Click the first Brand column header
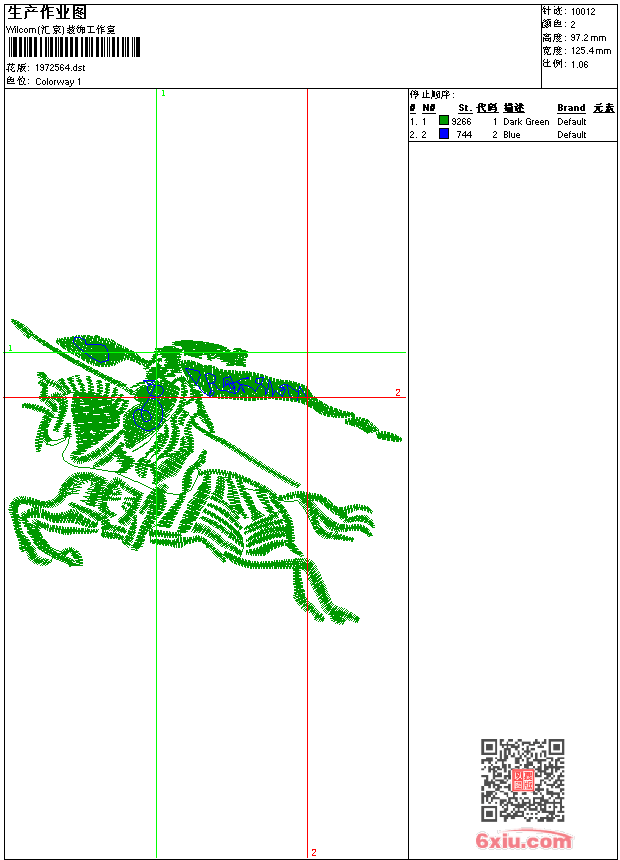 coord(571,108)
